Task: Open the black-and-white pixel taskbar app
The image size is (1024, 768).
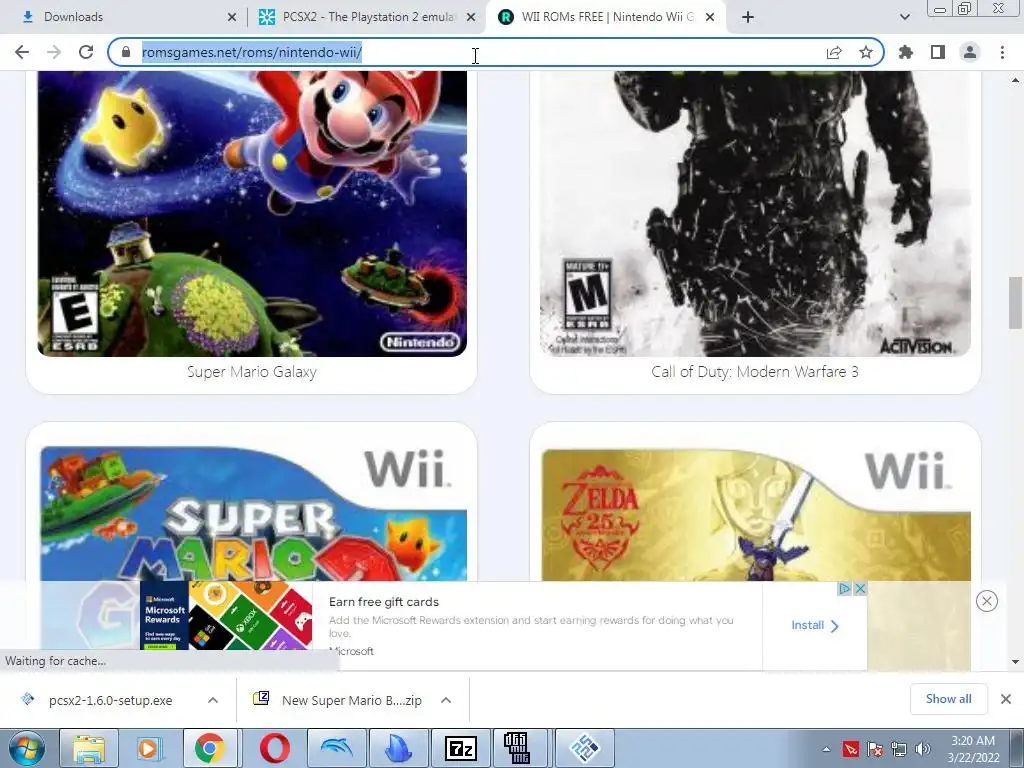Action: tap(520, 748)
